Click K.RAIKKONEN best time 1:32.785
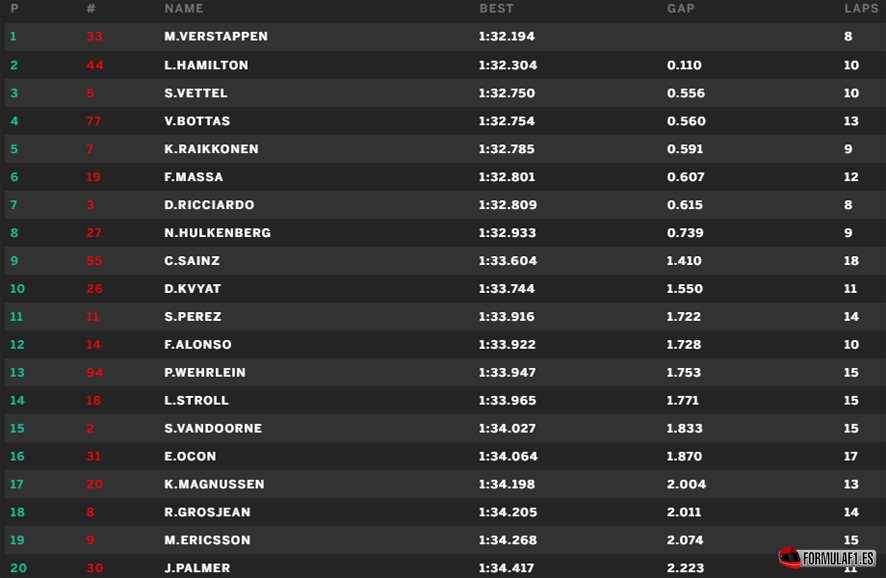This screenshot has width=886, height=578. pyautogui.click(x=506, y=149)
